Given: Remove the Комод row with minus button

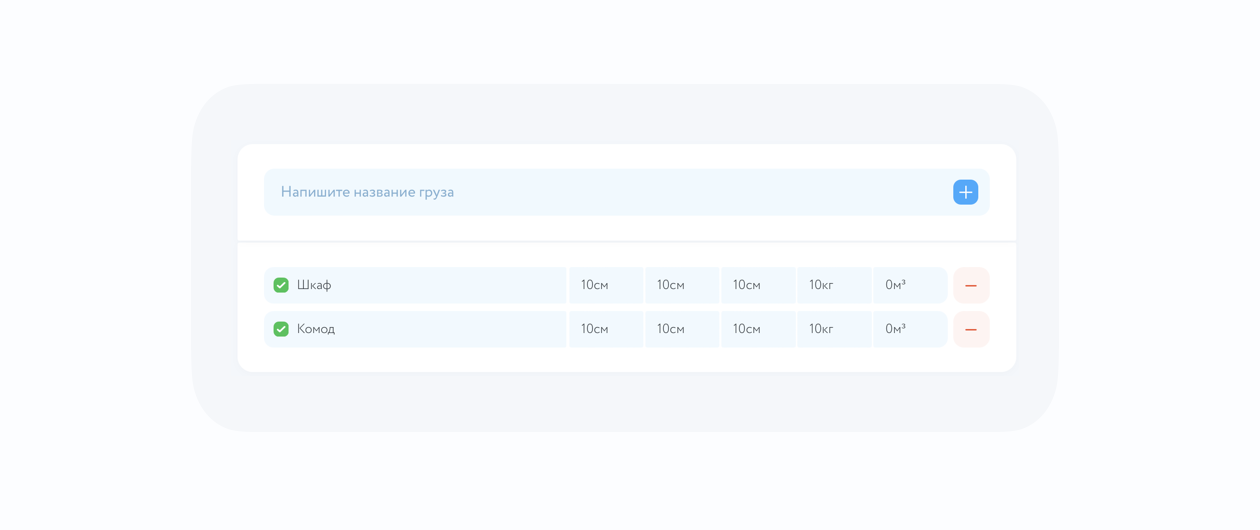Looking at the screenshot, I should pos(971,329).
